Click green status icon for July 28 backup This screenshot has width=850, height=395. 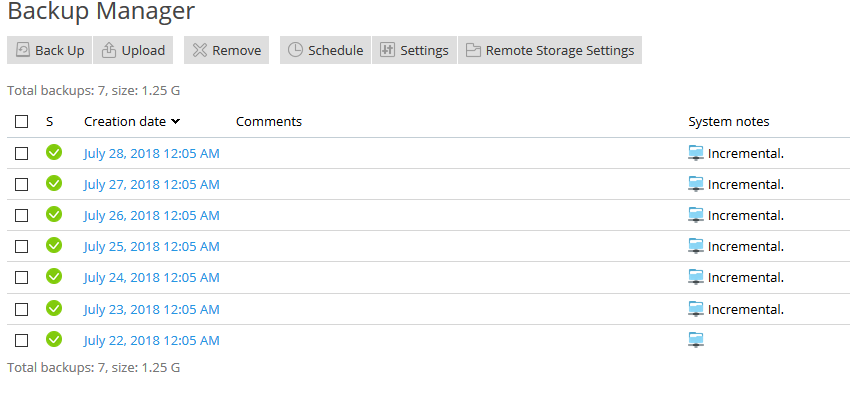(54, 153)
